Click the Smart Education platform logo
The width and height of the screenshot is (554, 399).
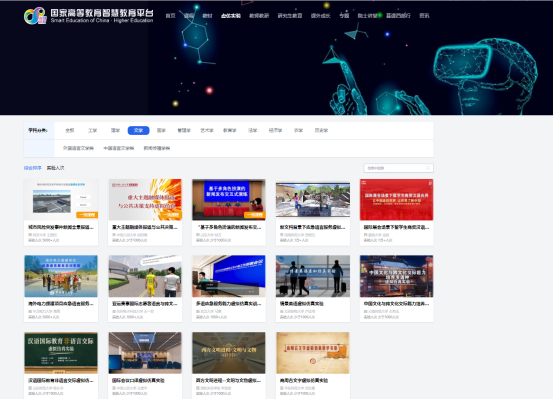(89, 16)
